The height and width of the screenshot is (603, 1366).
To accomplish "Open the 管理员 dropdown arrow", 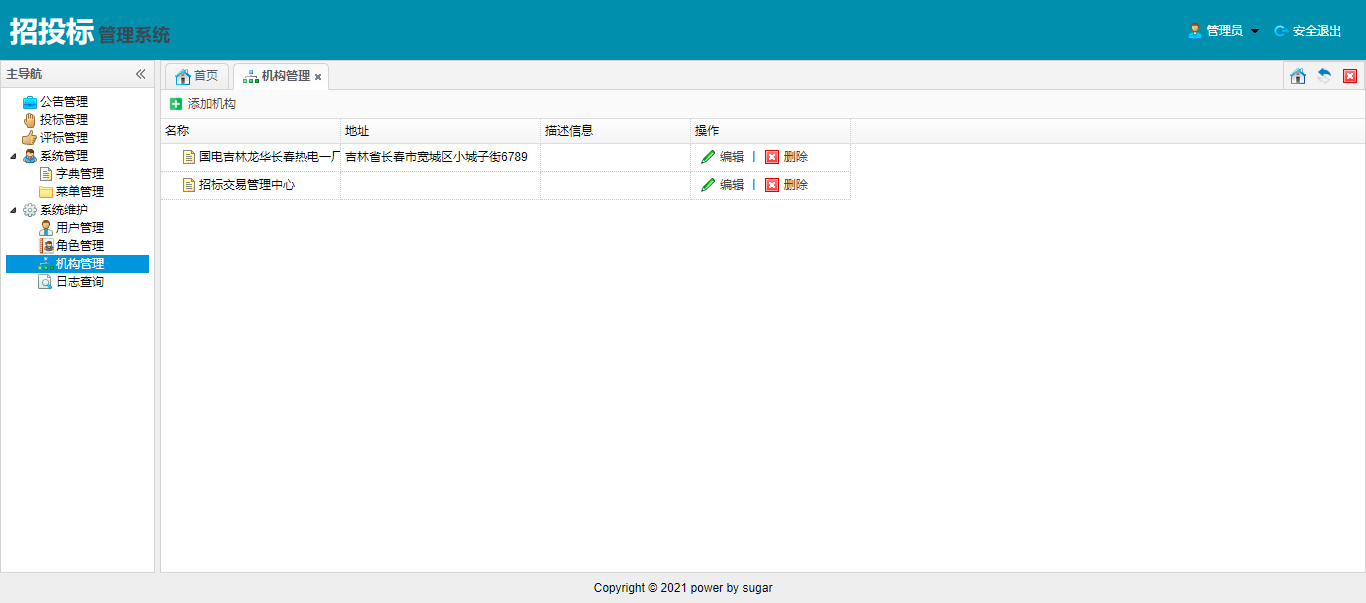I will (1255, 31).
